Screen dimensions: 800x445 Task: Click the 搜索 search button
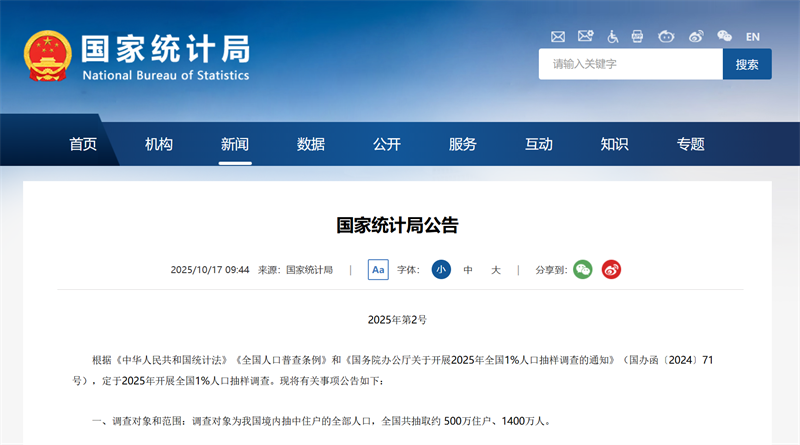747,64
